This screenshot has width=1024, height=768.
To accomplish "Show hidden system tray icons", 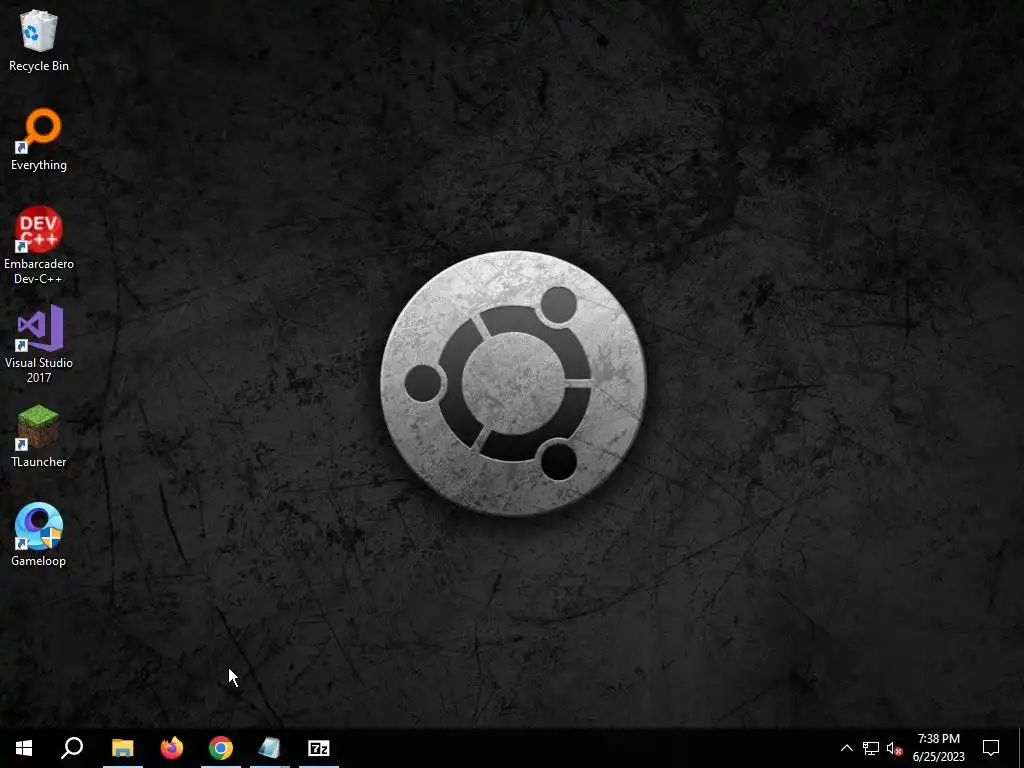I will [846, 748].
